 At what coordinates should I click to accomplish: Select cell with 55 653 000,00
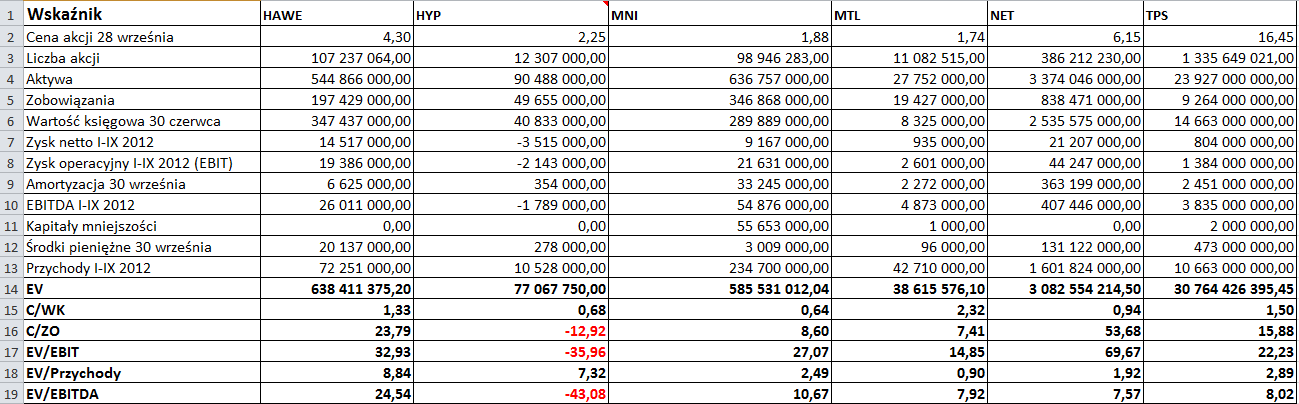(x=719, y=225)
